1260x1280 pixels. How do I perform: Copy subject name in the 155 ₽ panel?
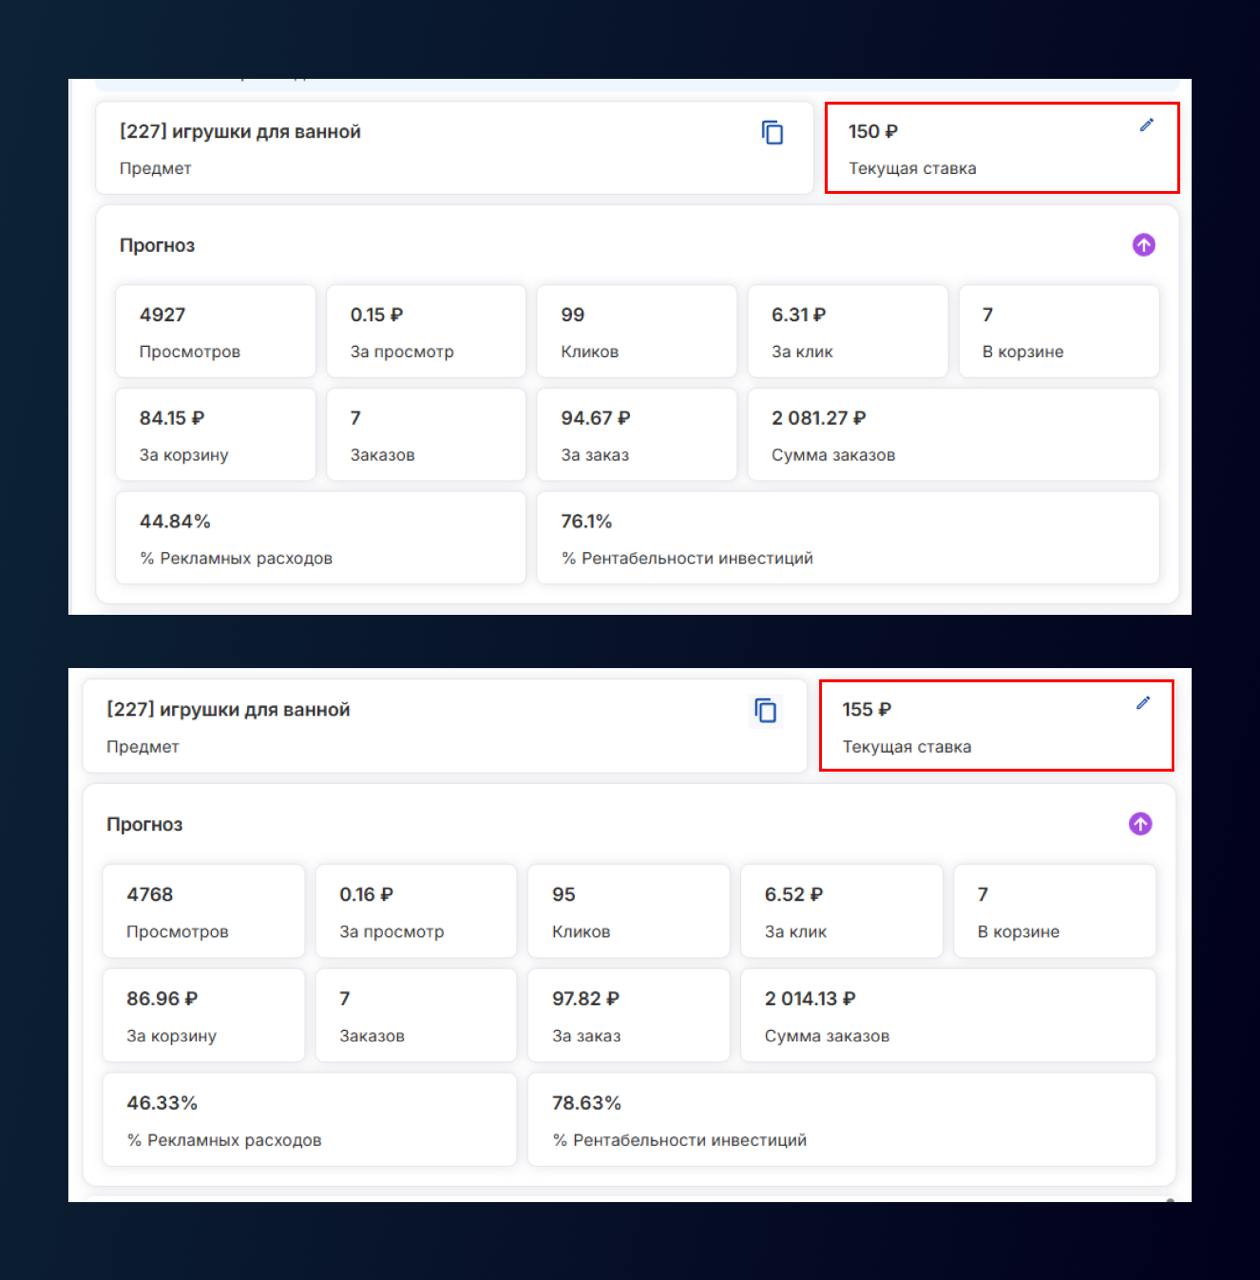tap(766, 711)
